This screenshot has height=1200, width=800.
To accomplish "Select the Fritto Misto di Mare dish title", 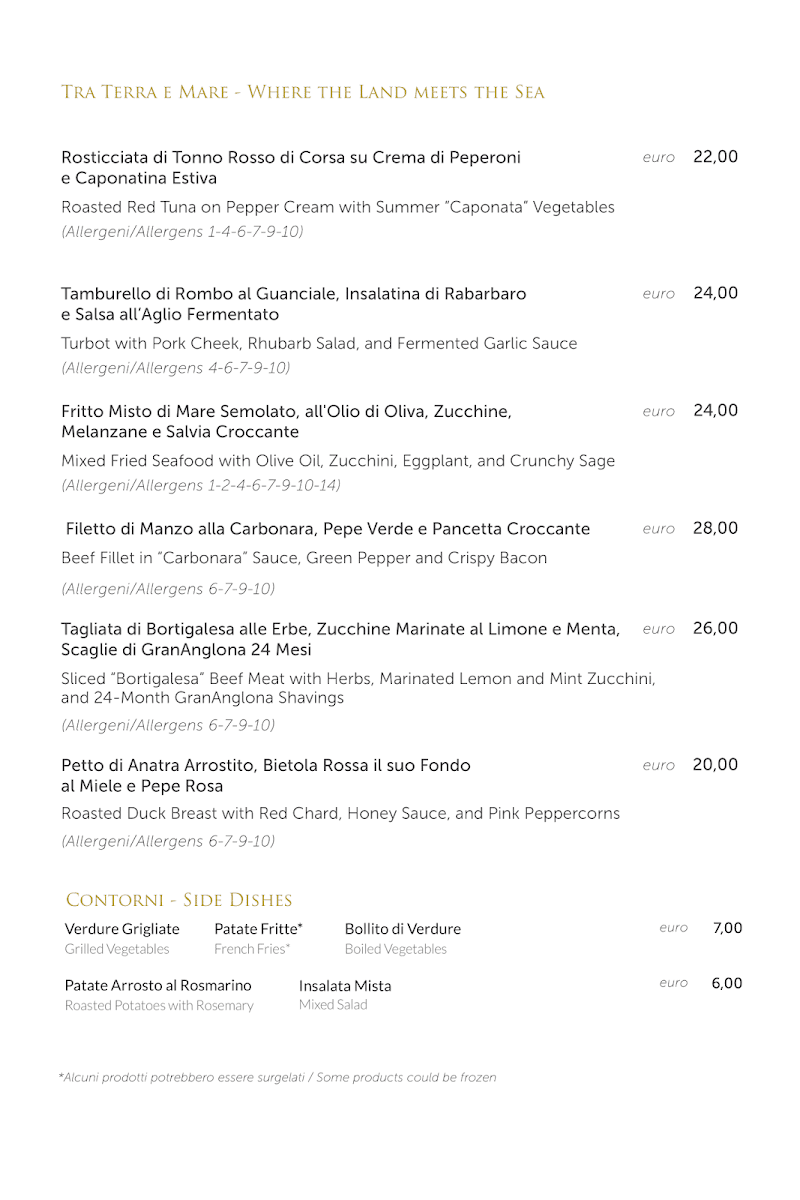I will (x=286, y=421).
